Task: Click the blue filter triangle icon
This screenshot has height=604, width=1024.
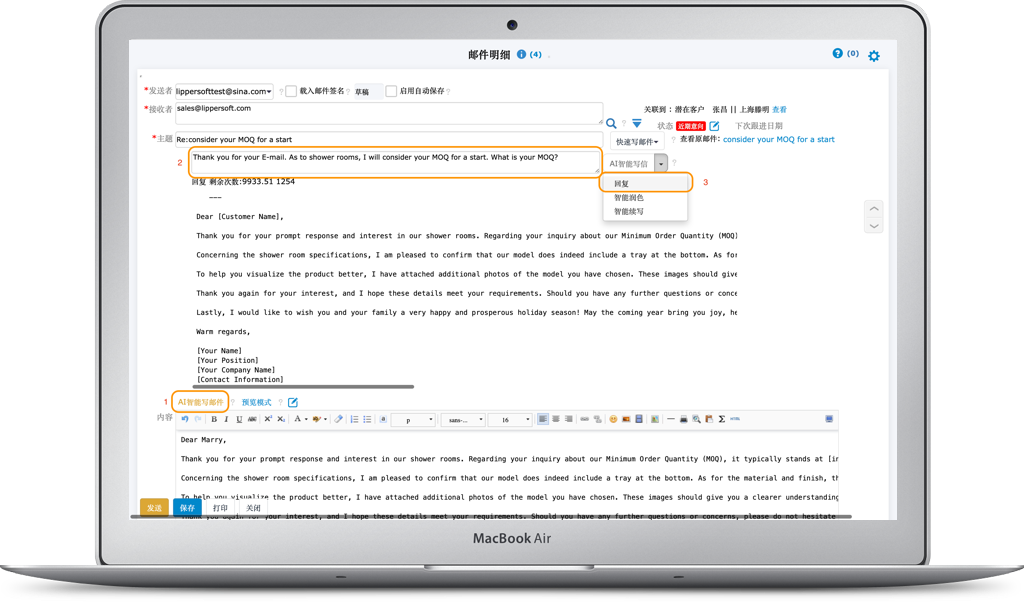Action: [x=636, y=123]
